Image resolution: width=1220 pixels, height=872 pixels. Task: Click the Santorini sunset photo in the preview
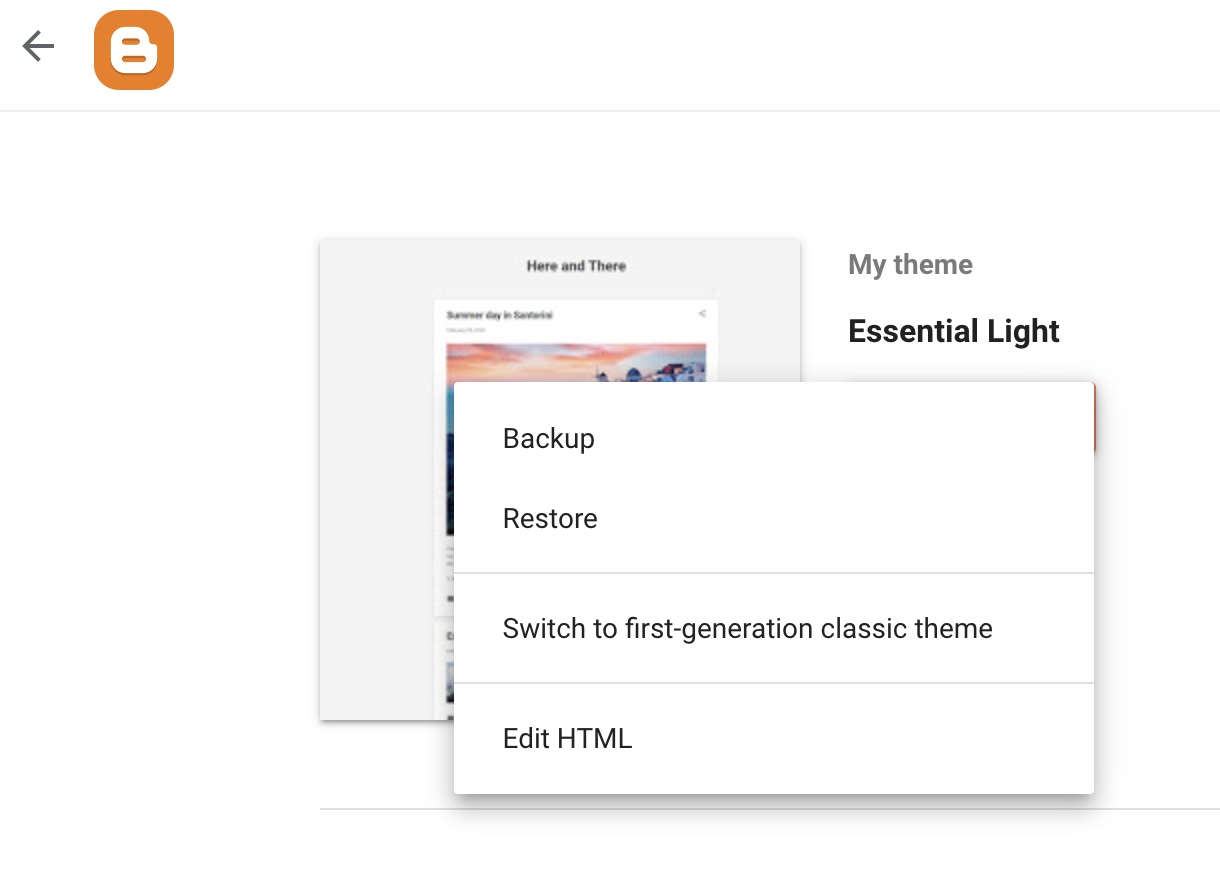(576, 362)
